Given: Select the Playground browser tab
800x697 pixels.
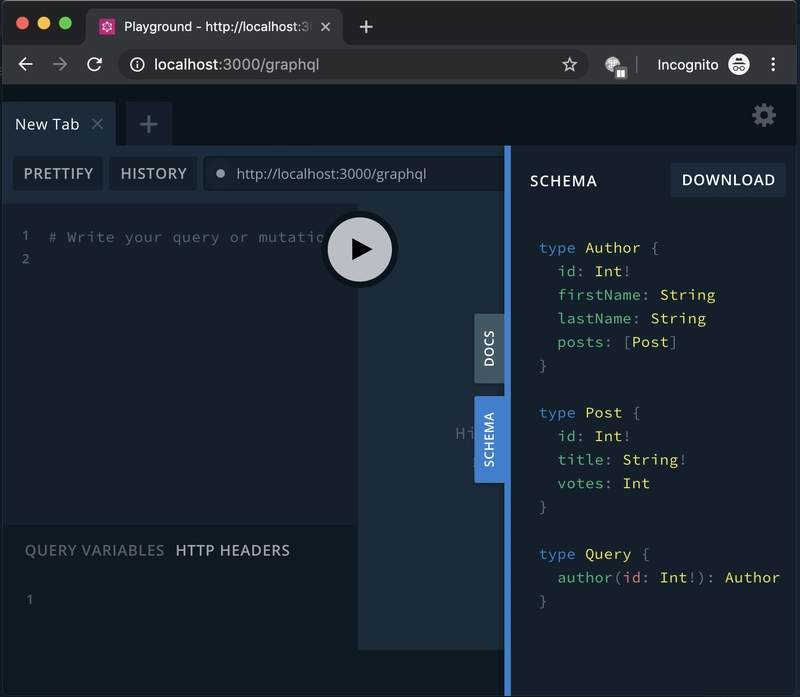Looking at the screenshot, I should coord(214,27).
